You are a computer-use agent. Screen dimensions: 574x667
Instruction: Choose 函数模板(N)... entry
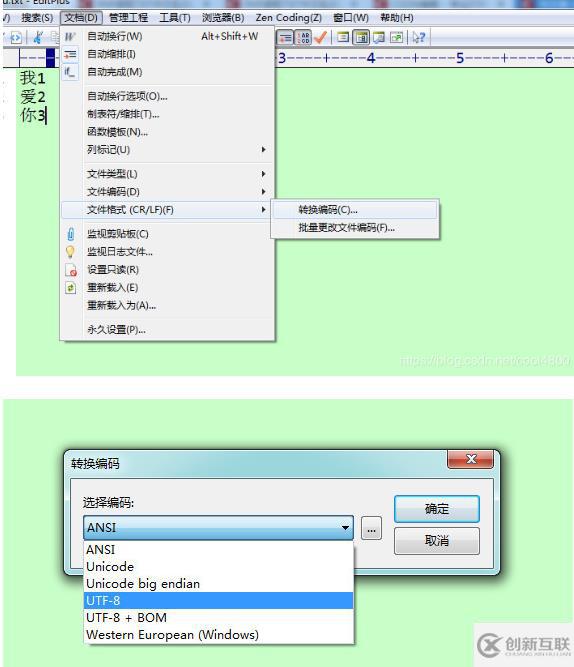click(x=168, y=132)
